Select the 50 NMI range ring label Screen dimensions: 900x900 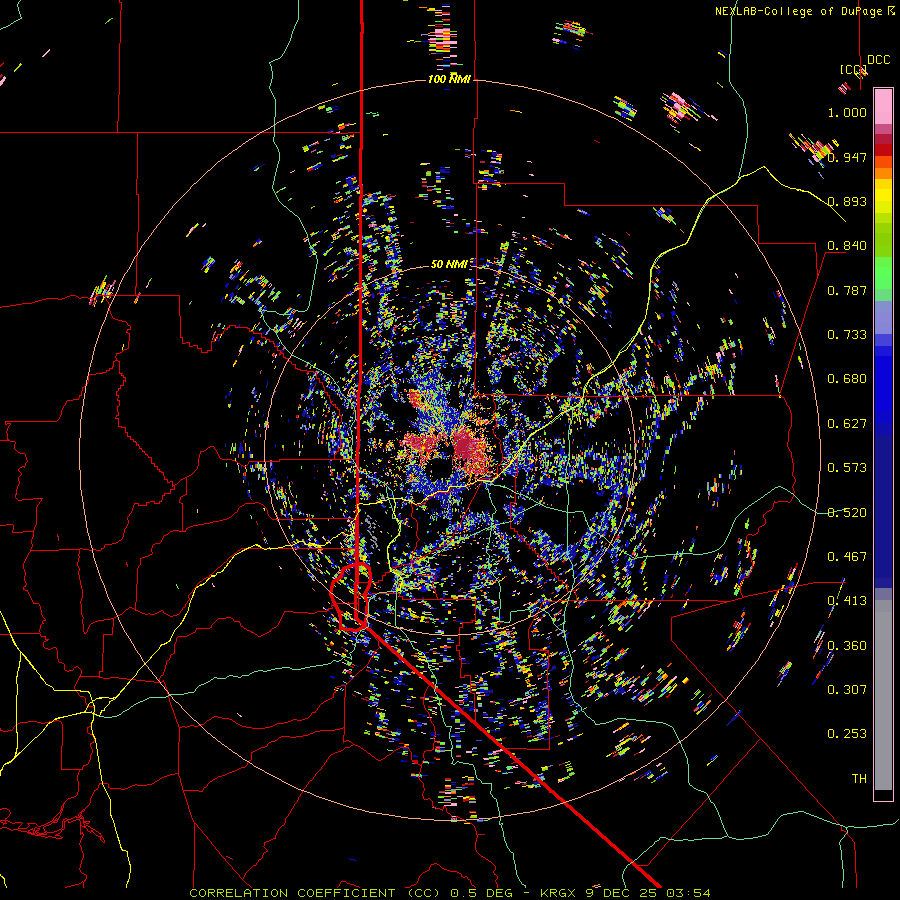point(449,264)
